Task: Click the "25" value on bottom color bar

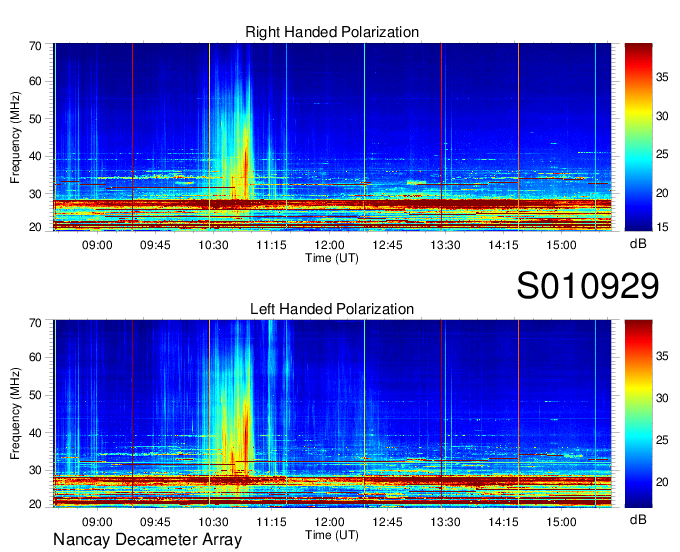Action: (x=662, y=440)
